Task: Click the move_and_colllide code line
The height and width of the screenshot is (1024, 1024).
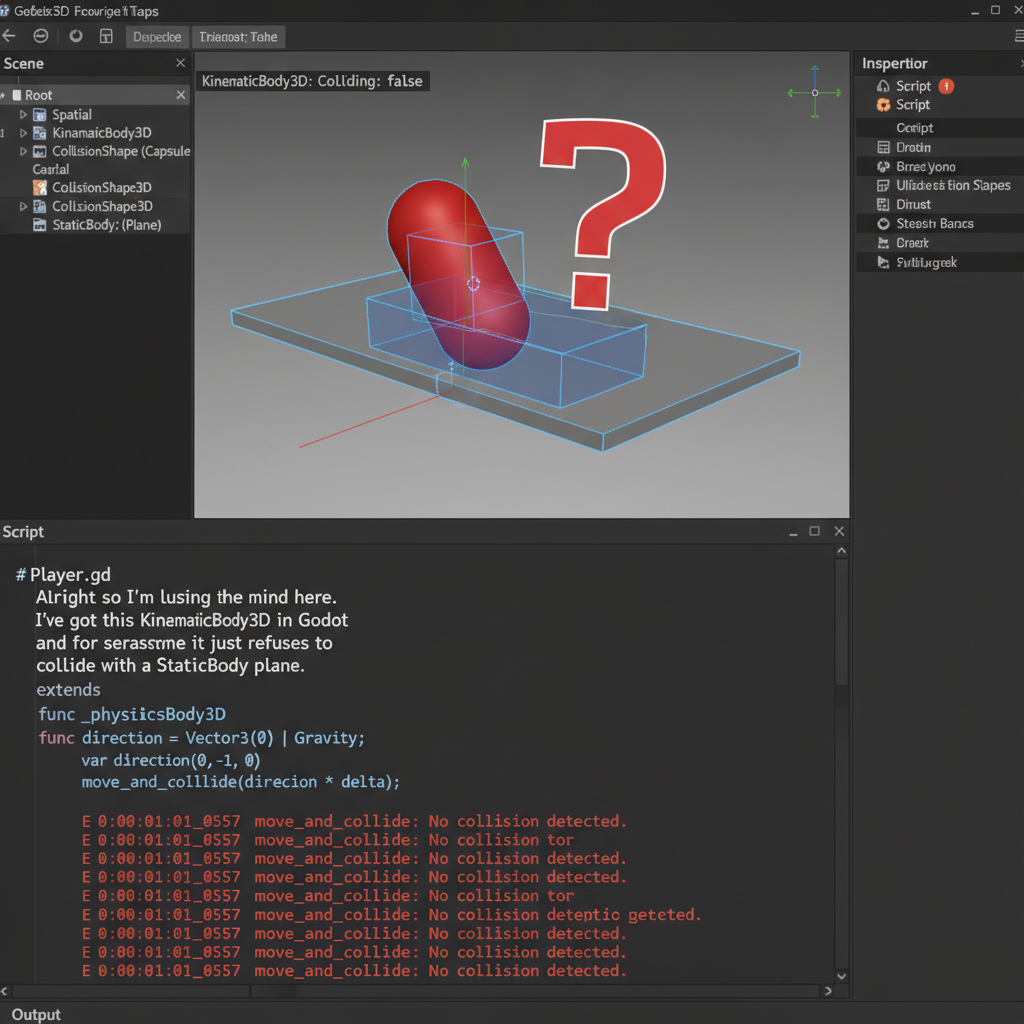Action: coord(240,782)
